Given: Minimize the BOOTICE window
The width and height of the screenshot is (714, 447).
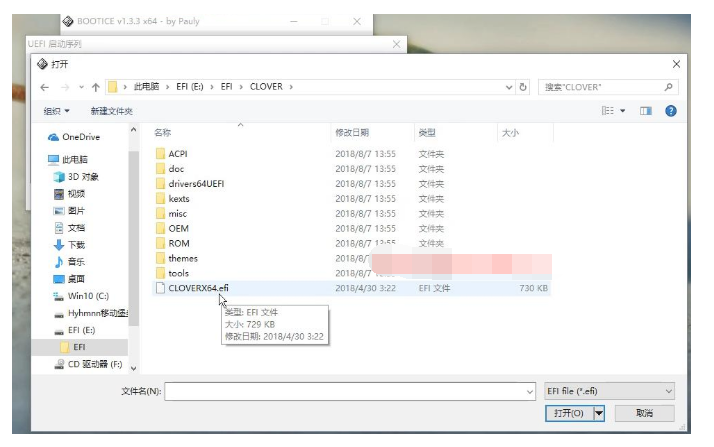Looking at the screenshot, I should 294,21.
